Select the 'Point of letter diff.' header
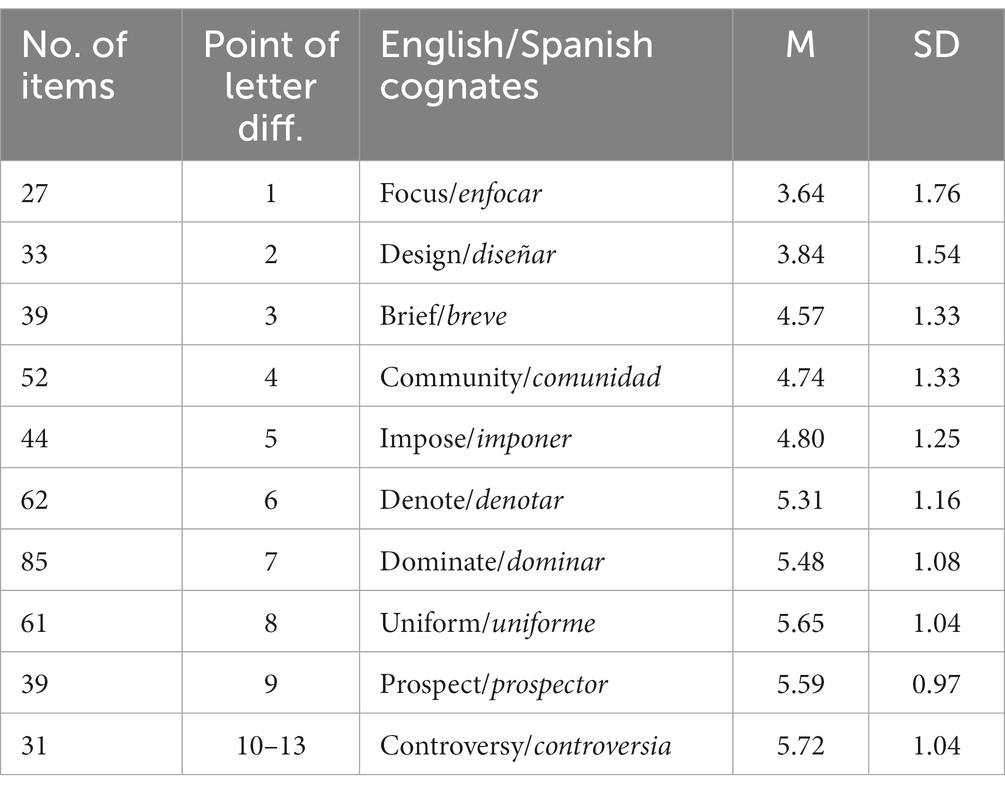 point(270,85)
